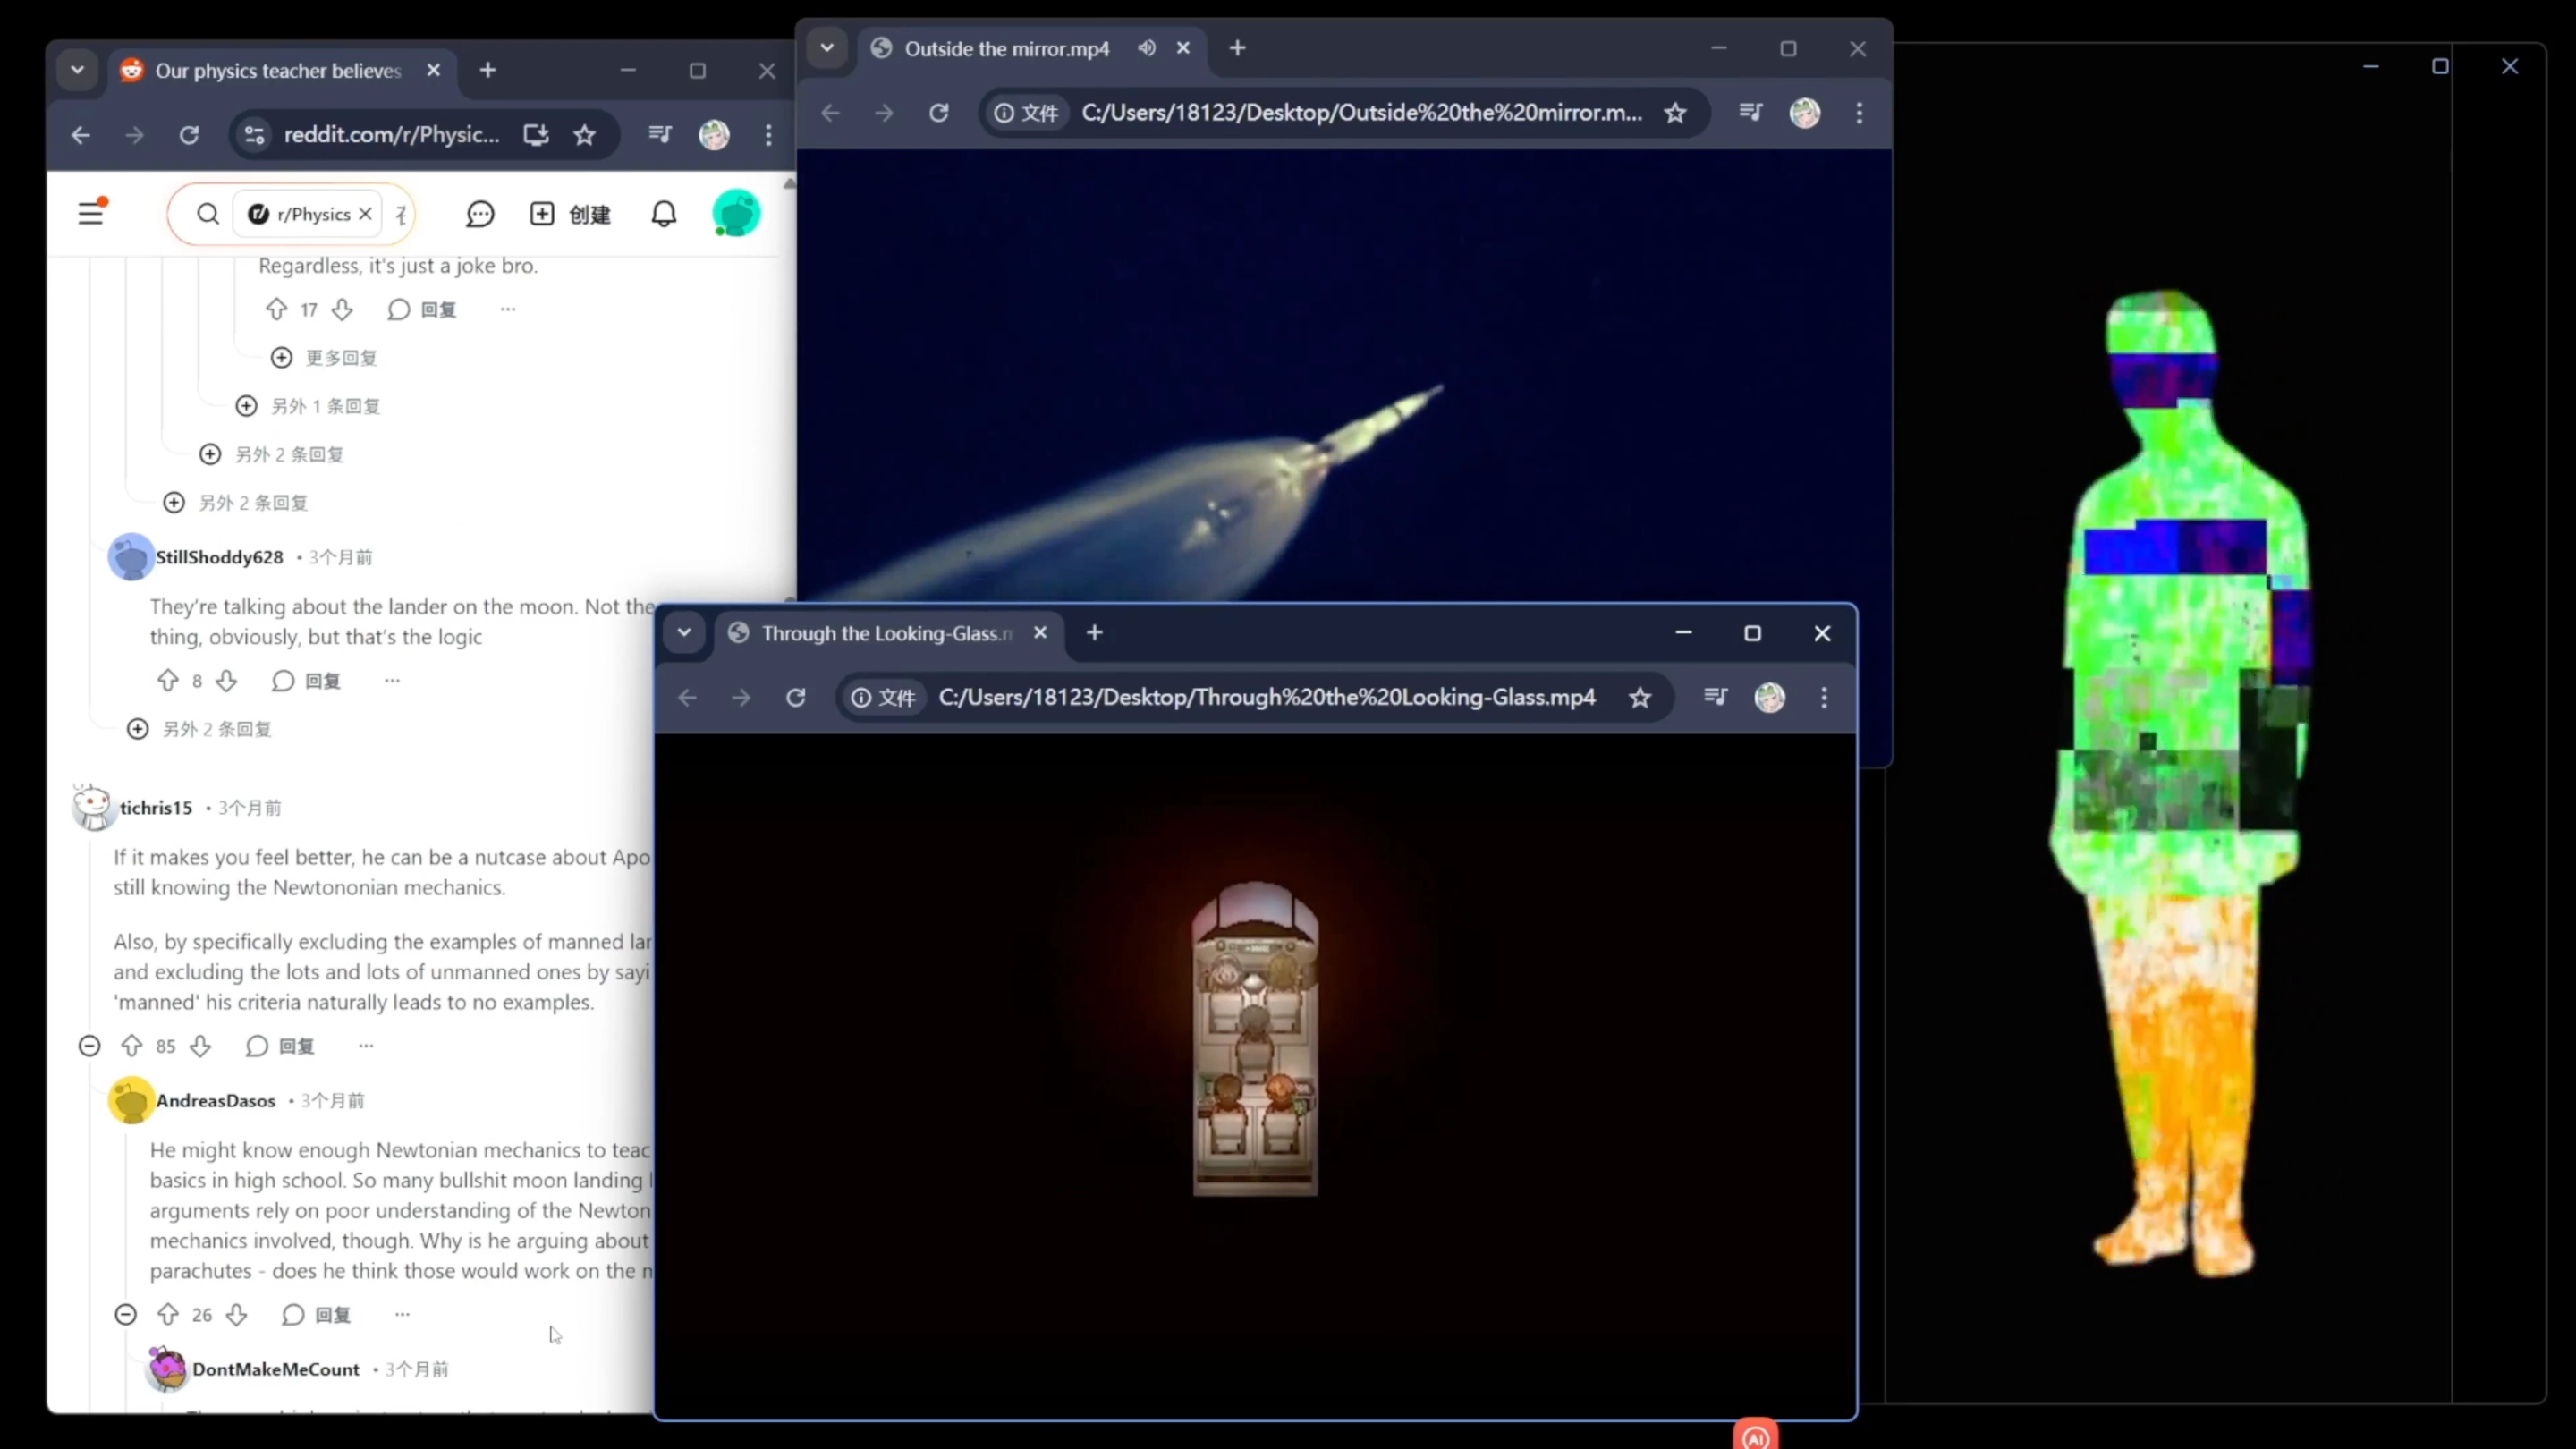Select the 'Through the Looking-Glass' tab
The width and height of the screenshot is (2576, 1449).
pyautogui.click(x=888, y=633)
